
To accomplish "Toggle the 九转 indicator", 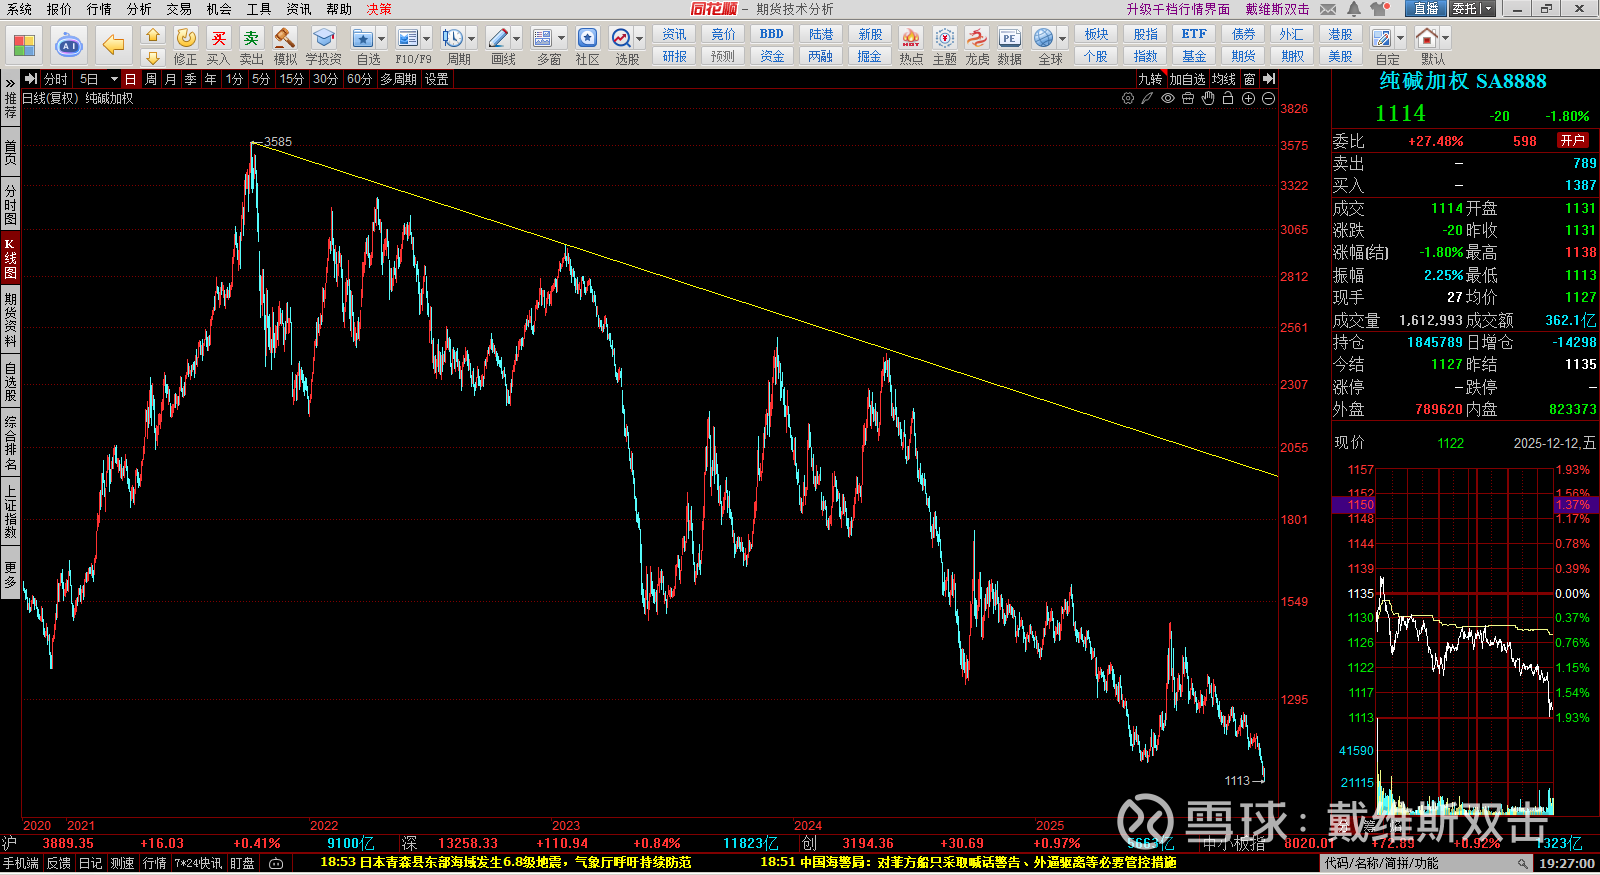I will (1150, 79).
